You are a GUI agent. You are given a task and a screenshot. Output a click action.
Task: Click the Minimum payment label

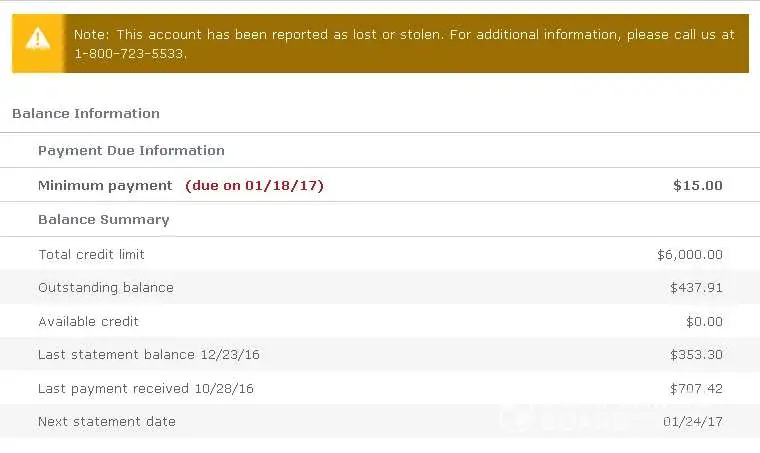point(105,186)
